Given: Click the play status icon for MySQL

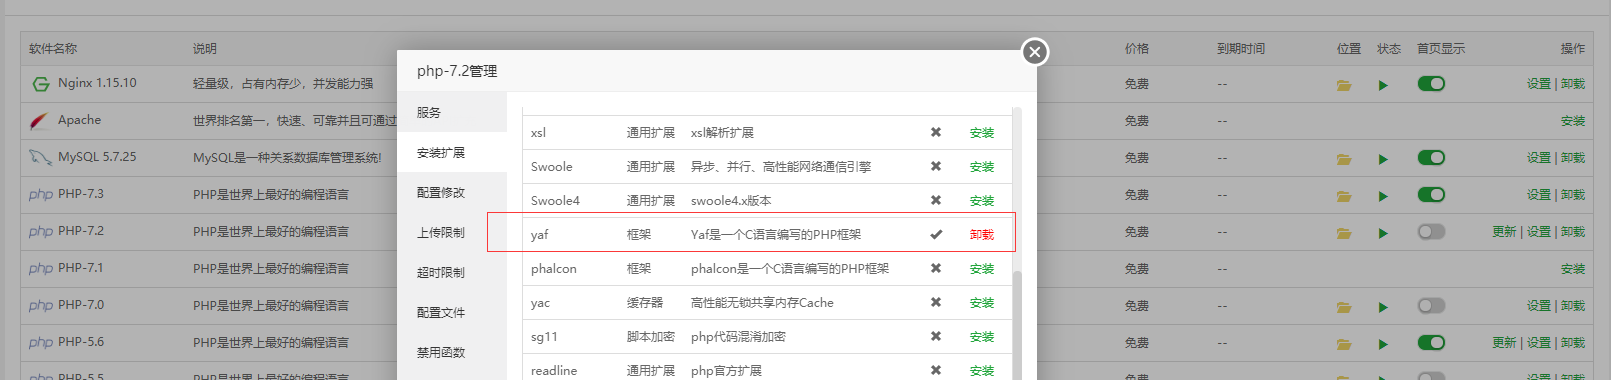Looking at the screenshot, I should click(1383, 159).
